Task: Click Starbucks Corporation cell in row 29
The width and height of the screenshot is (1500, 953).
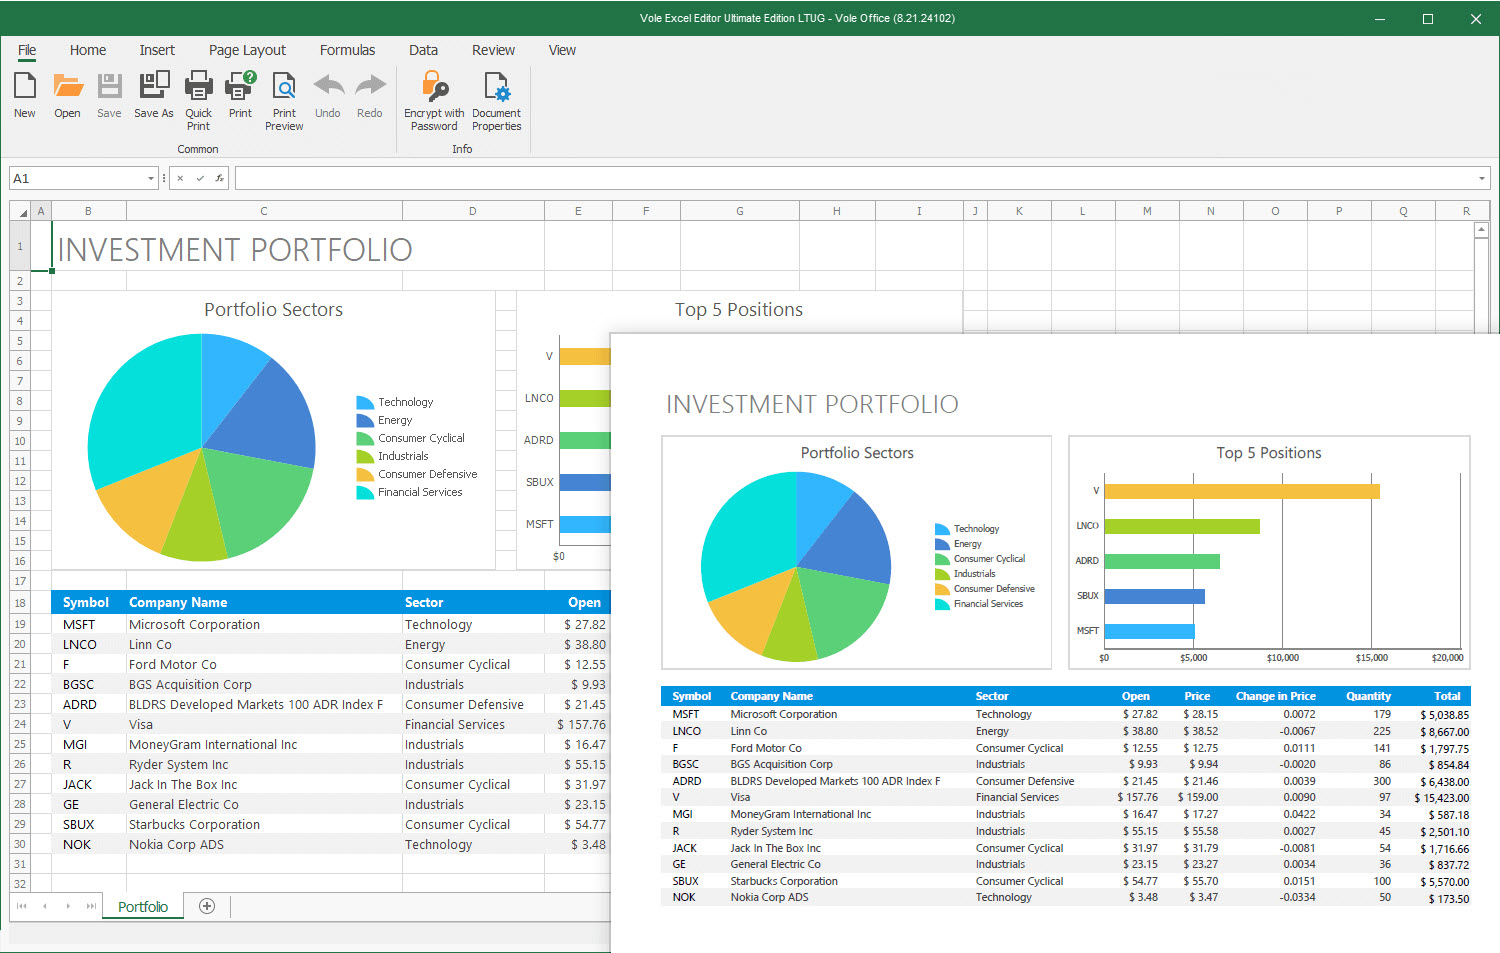Action: pyautogui.click(x=264, y=824)
